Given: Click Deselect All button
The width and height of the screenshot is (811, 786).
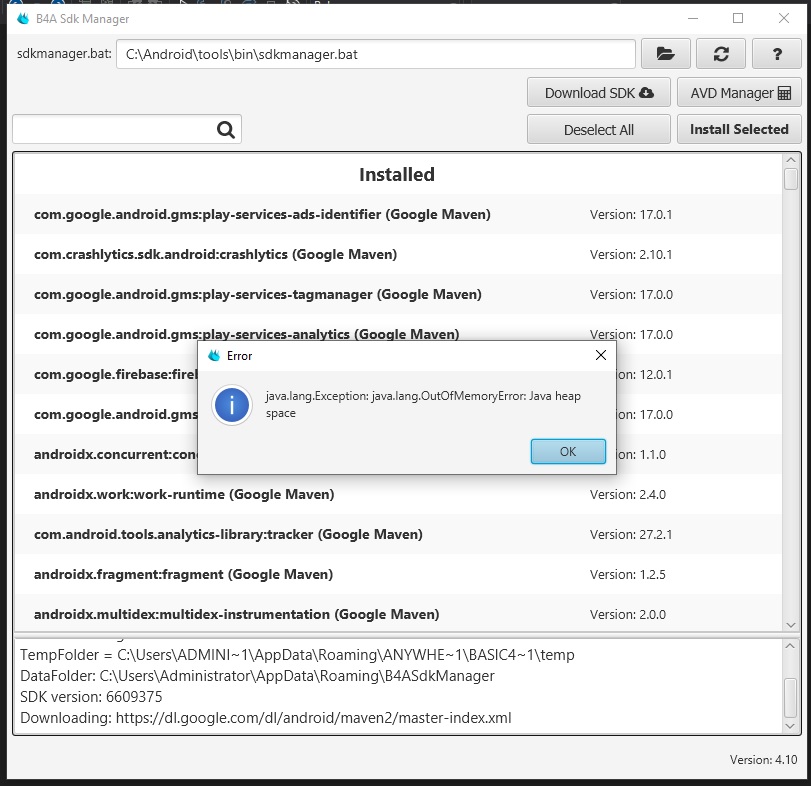Looking at the screenshot, I should point(598,129).
